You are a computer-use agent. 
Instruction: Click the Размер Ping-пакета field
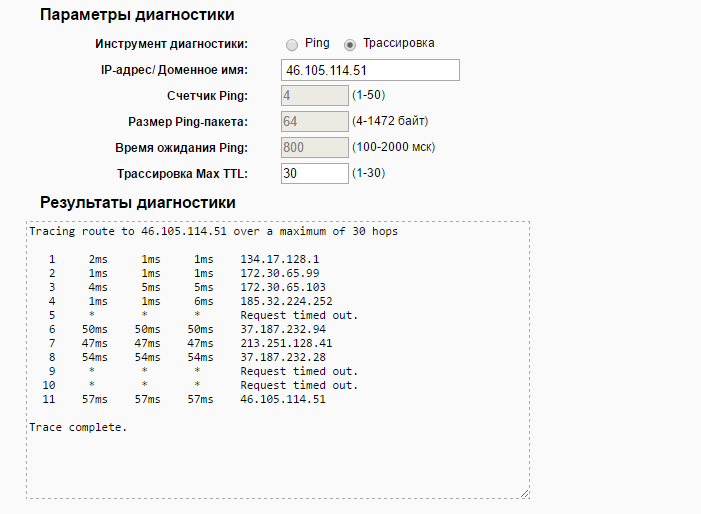(314, 122)
